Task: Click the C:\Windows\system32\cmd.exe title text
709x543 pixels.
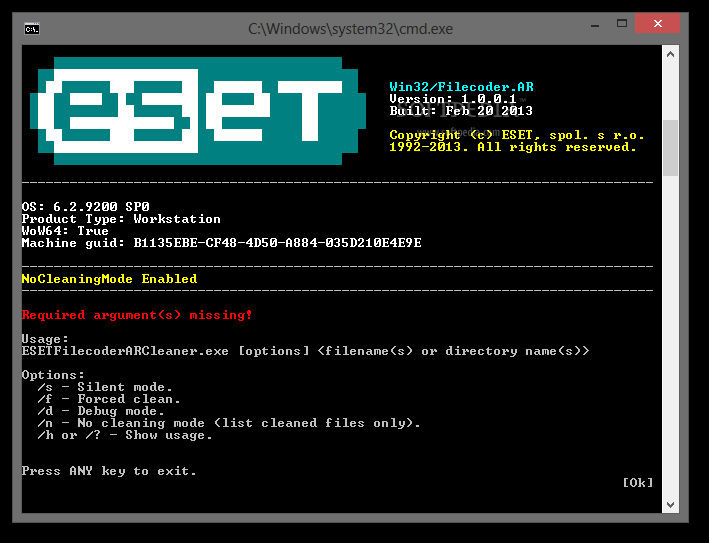Action: tap(350, 29)
